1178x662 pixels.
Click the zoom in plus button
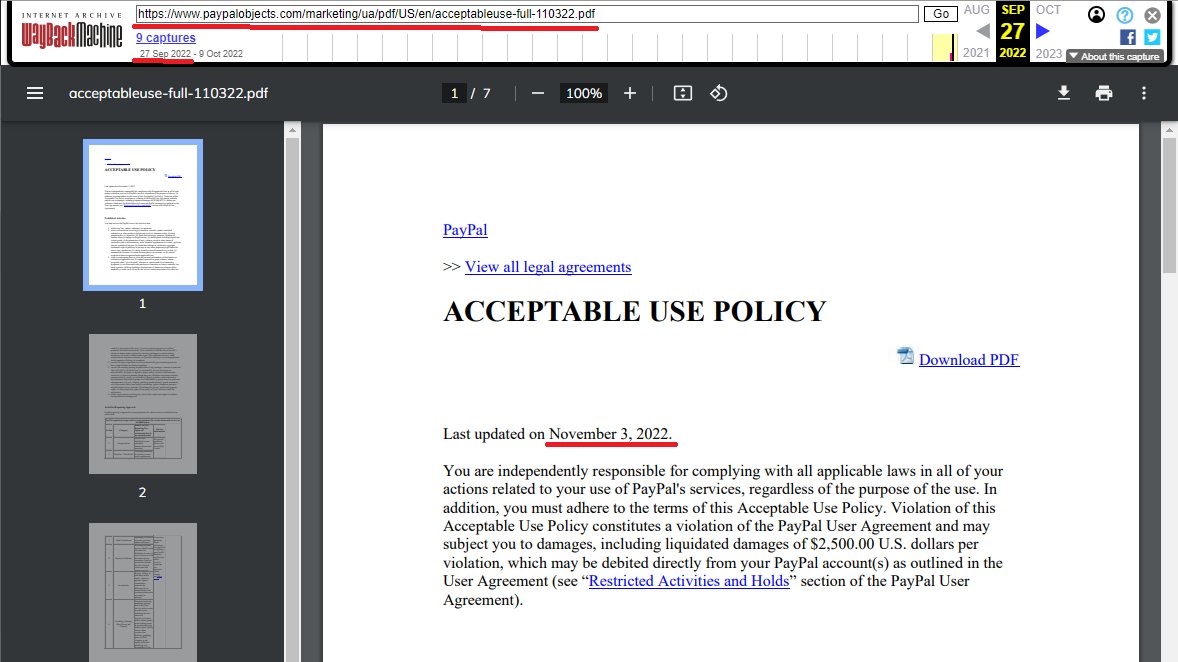point(630,93)
